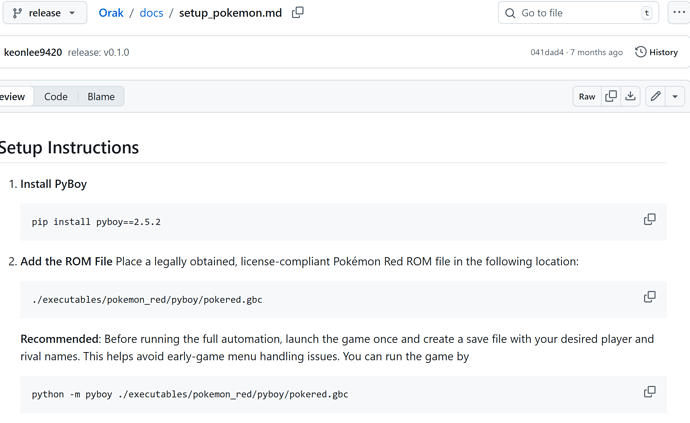Open commit 041dad4
Screen dimensions: 690x423
tap(547, 52)
